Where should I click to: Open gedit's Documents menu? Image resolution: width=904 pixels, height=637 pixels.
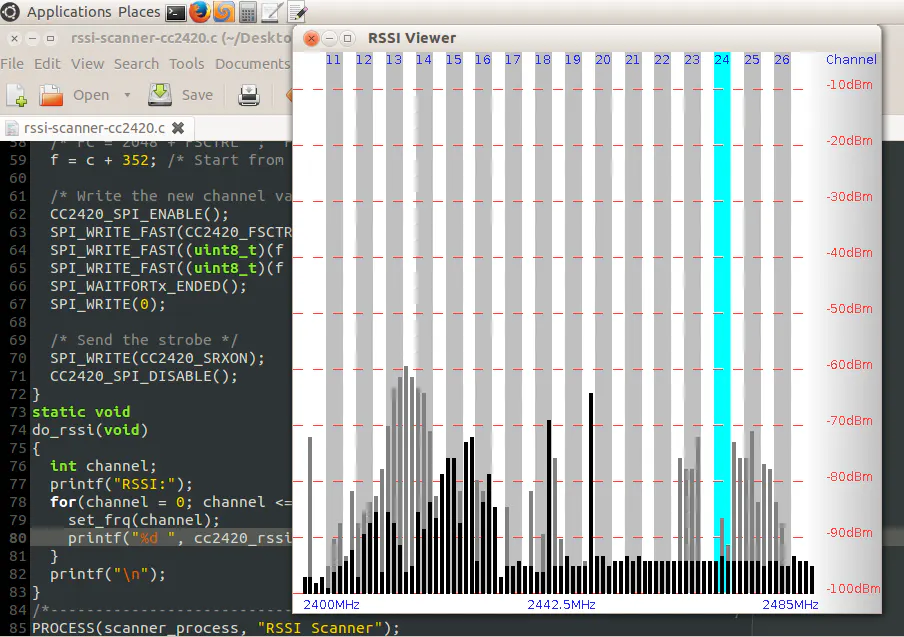pos(253,64)
